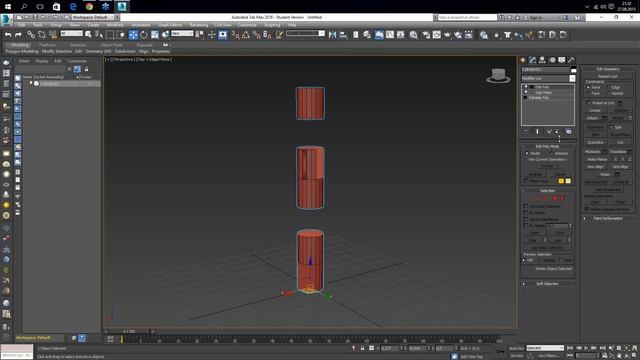
Task: Enable the By Vertex checkbox
Action: [x=526, y=213]
